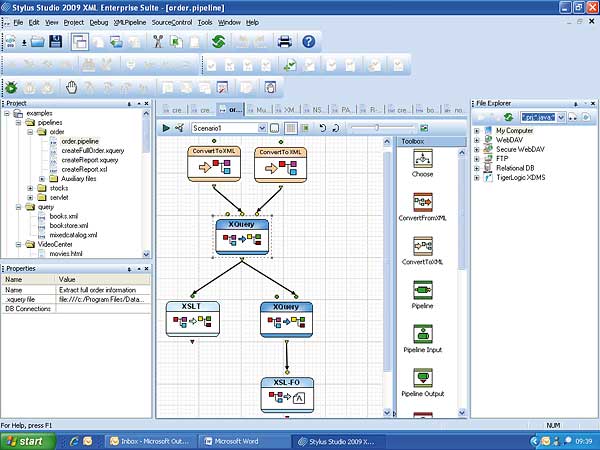Expand the servlet folder

click(x=30, y=198)
